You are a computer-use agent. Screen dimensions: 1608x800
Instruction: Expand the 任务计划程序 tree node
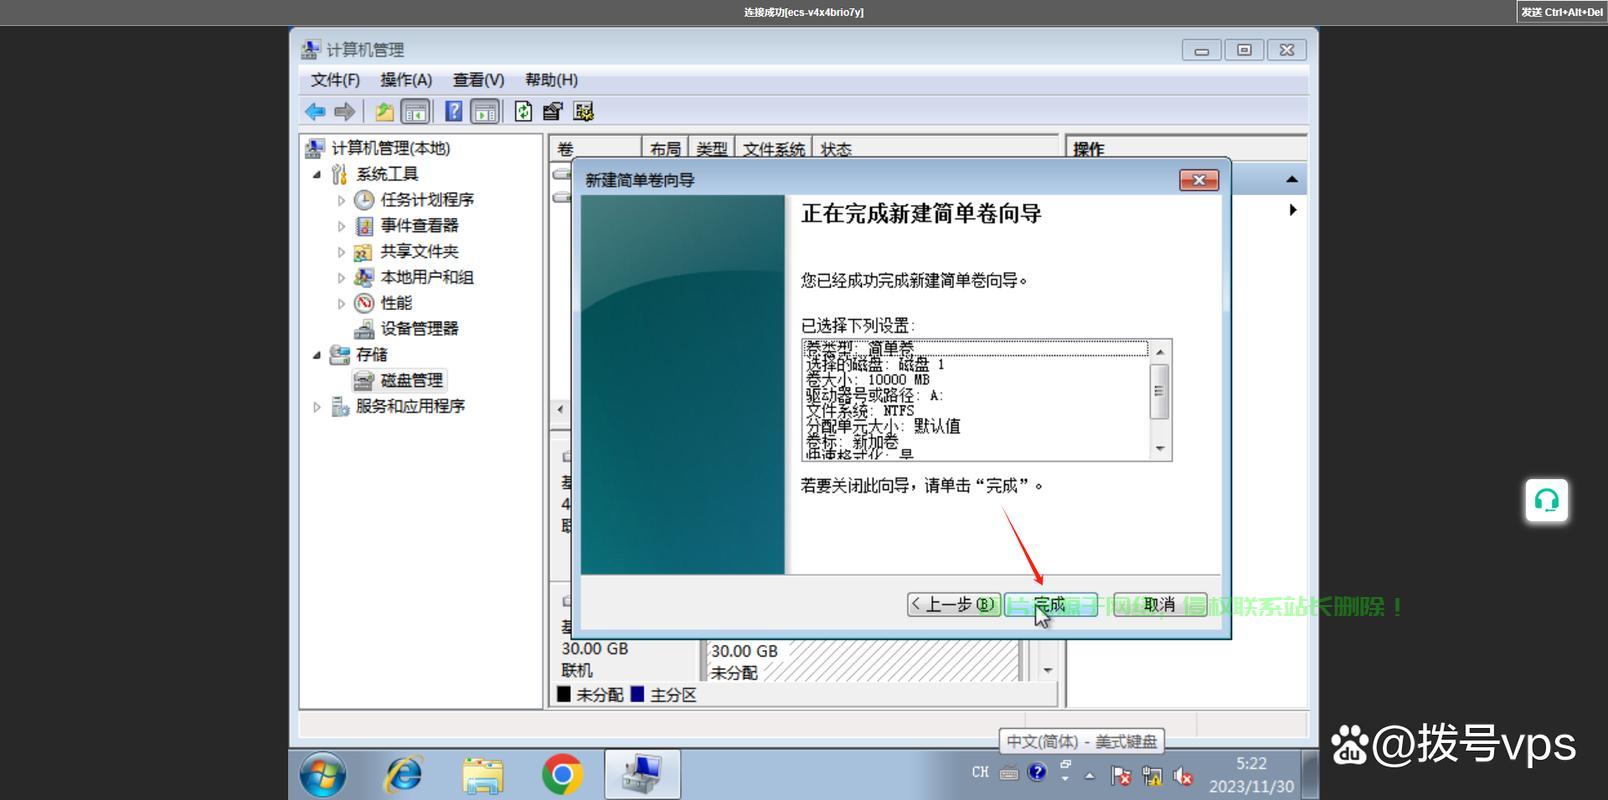pyautogui.click(x=341, y=200)
